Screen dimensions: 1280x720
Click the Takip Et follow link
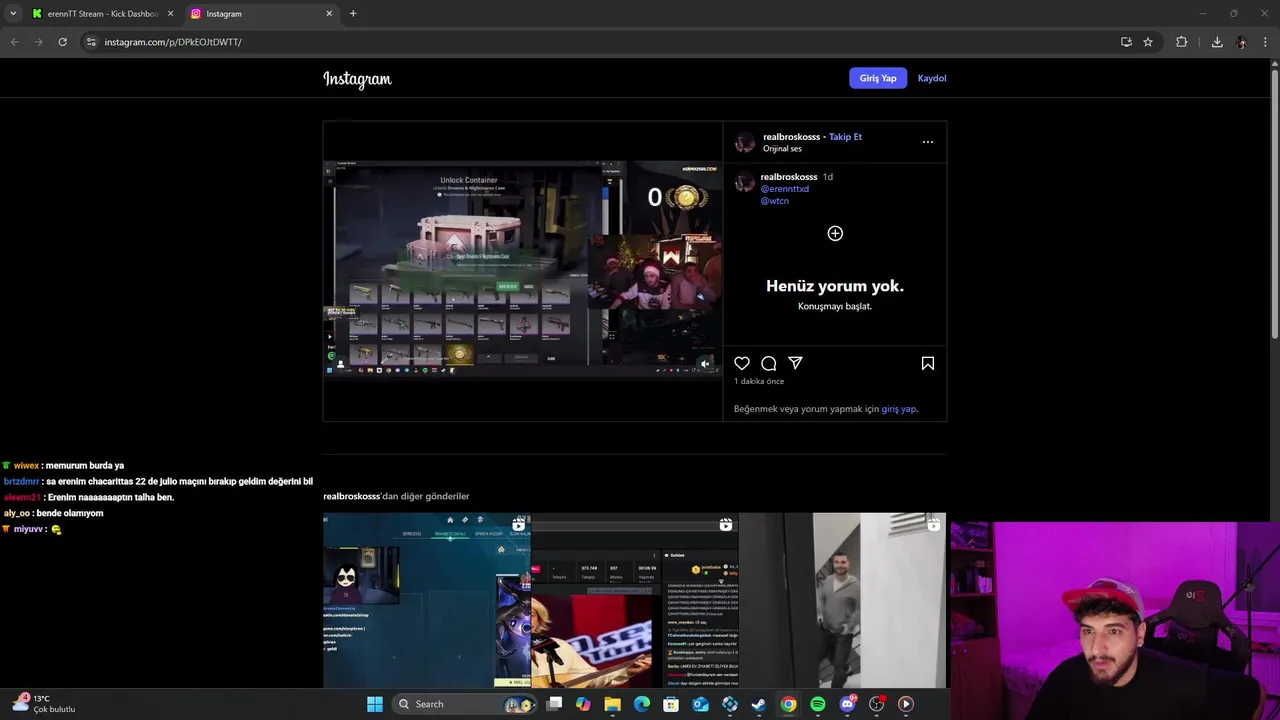[x=845, y=137]
